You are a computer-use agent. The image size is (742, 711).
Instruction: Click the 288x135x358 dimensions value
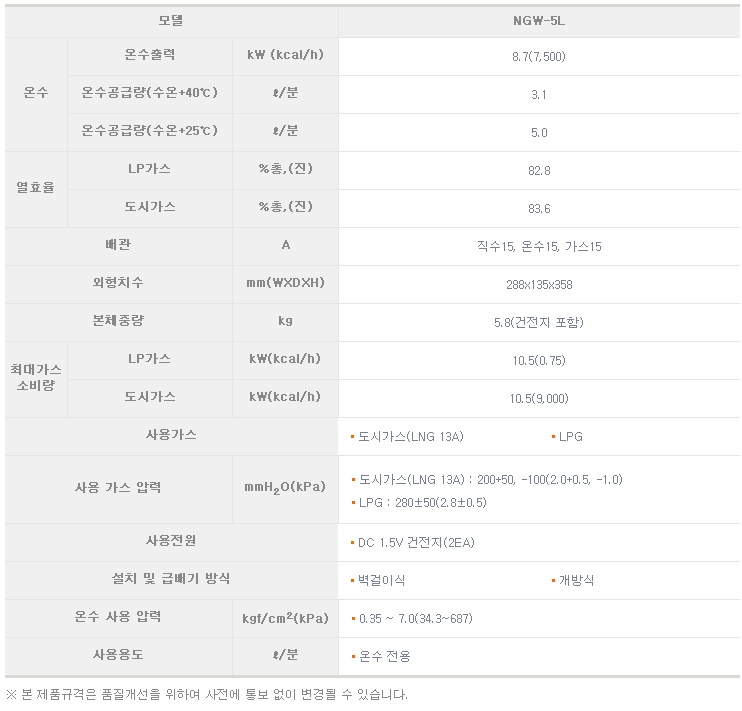pyautogui.click(x=538, y=284)
